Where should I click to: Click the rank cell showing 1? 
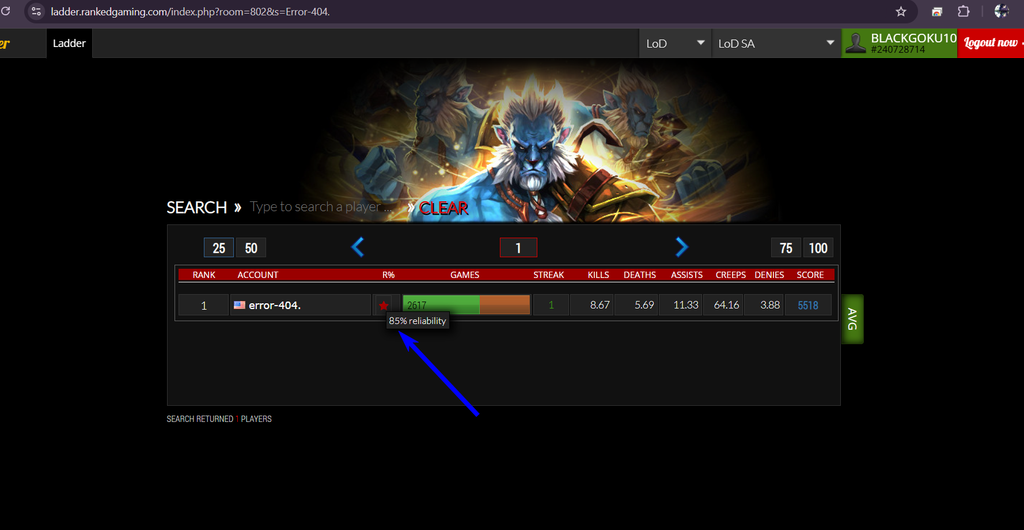[204, 305]
